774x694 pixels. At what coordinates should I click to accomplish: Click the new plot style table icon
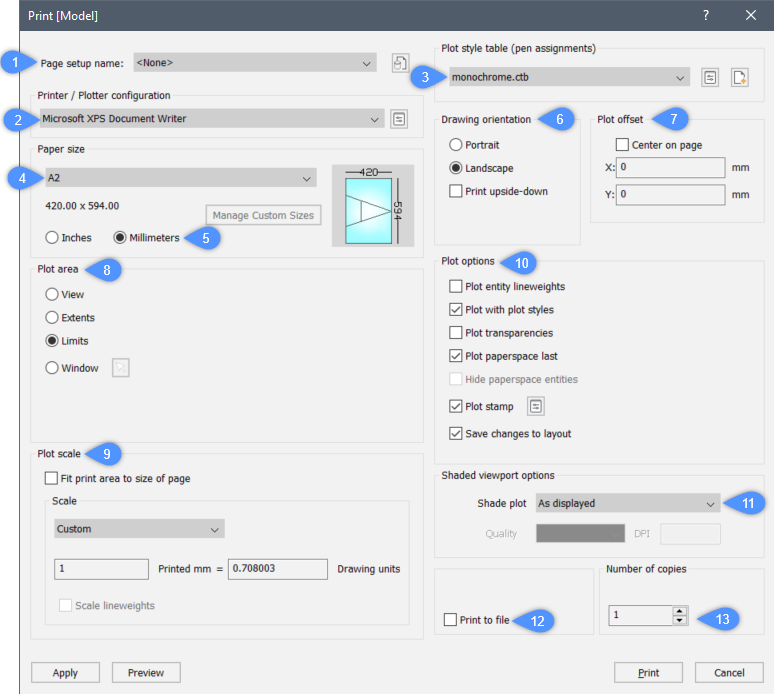pyautogui.click(x=739, y=78)
